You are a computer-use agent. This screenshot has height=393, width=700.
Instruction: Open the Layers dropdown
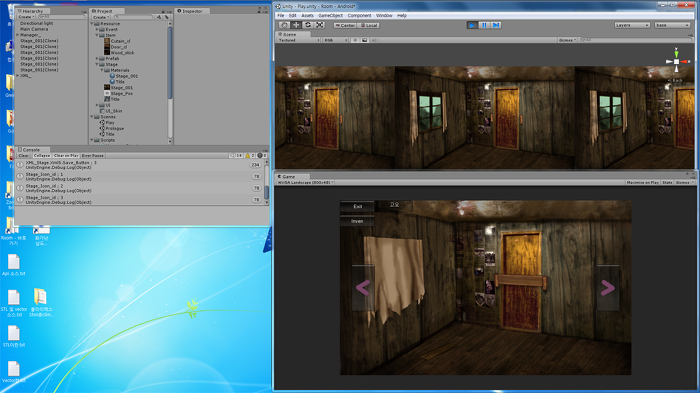pyautogui.click(x=632, y=25)
